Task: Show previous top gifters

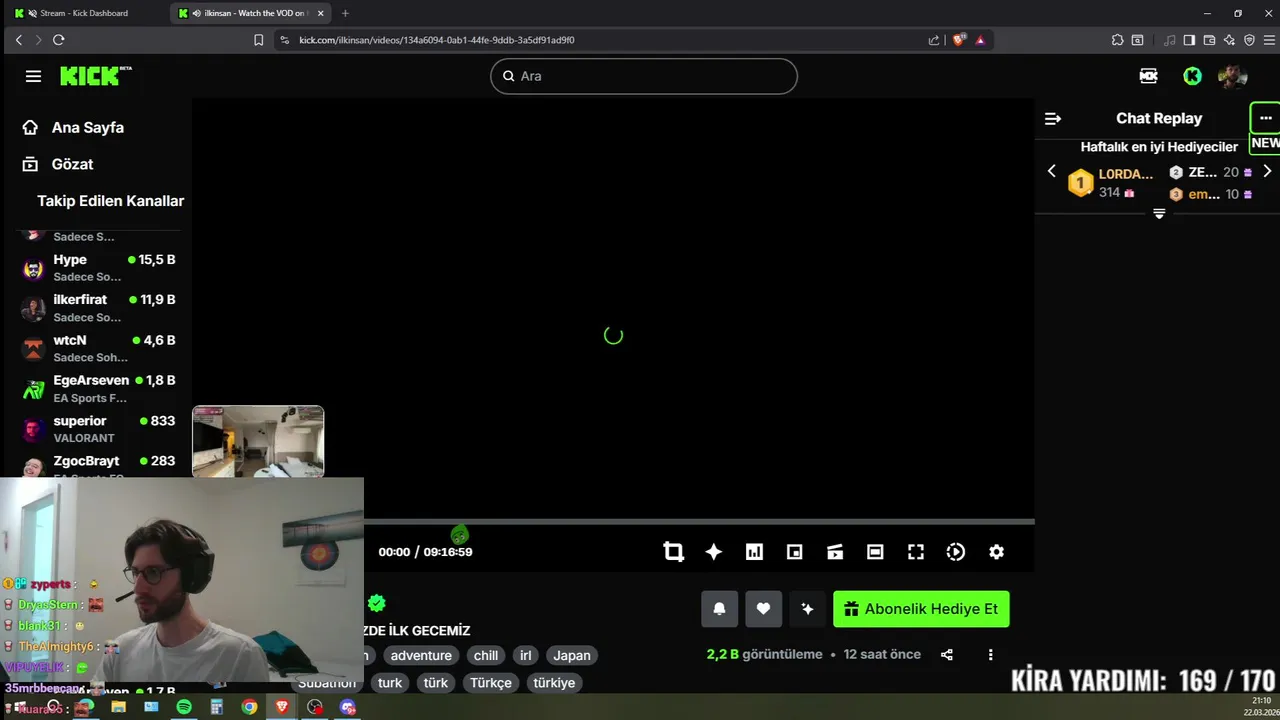Action: click(x=1051, y=171)
